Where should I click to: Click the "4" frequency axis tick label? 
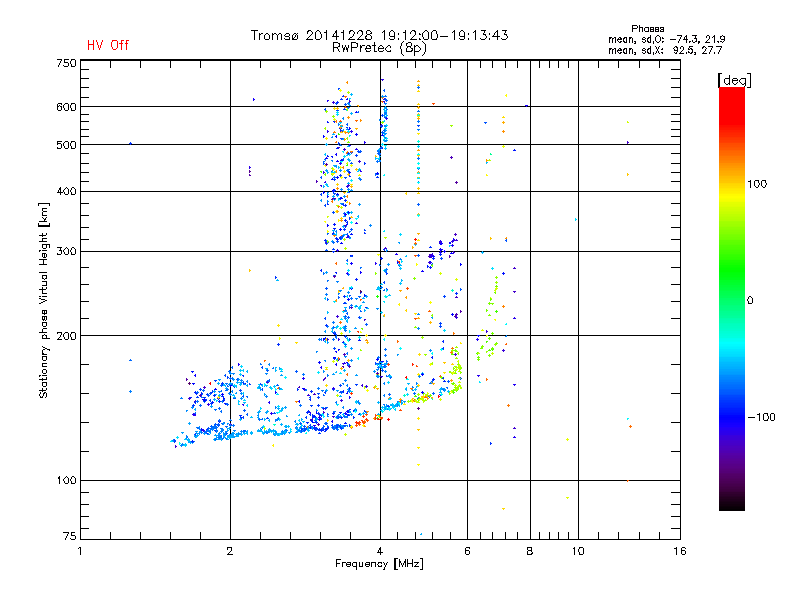380,551
